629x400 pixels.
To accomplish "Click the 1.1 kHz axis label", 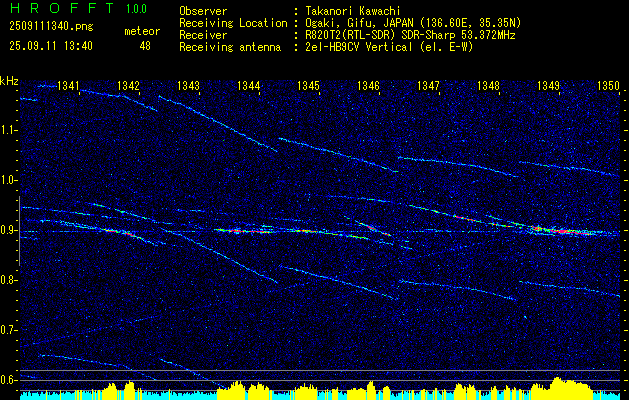I will 9,130.
